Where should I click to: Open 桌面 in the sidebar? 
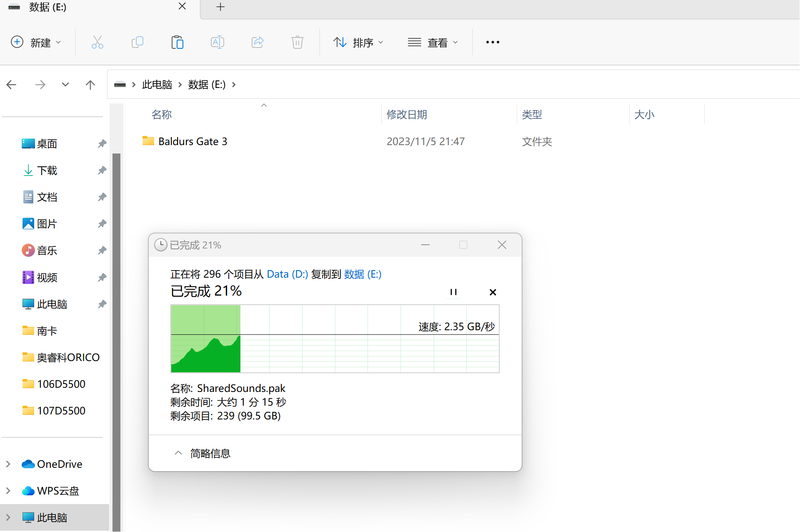[40, 144]
